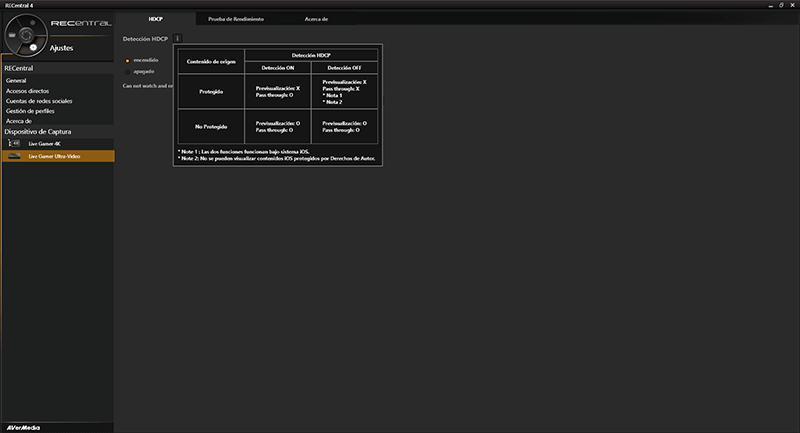Click the Detección HDCP label
Screen dimensions: 800x433
tap(145, 39)
